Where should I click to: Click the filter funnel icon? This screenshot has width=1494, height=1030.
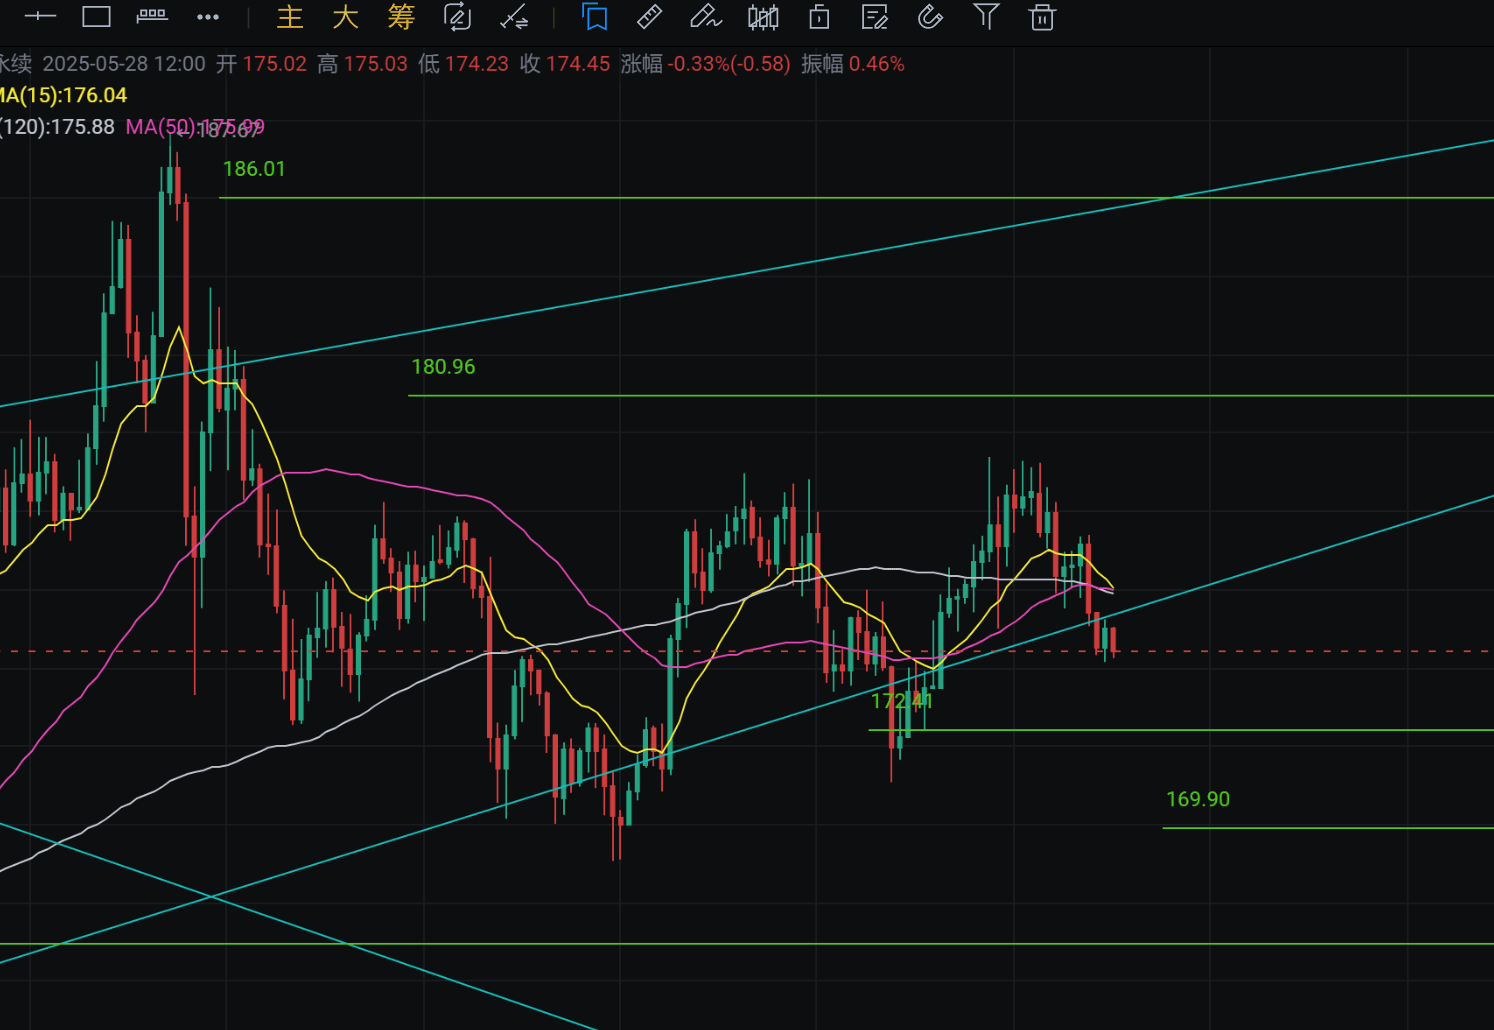(x=986, y=17)
